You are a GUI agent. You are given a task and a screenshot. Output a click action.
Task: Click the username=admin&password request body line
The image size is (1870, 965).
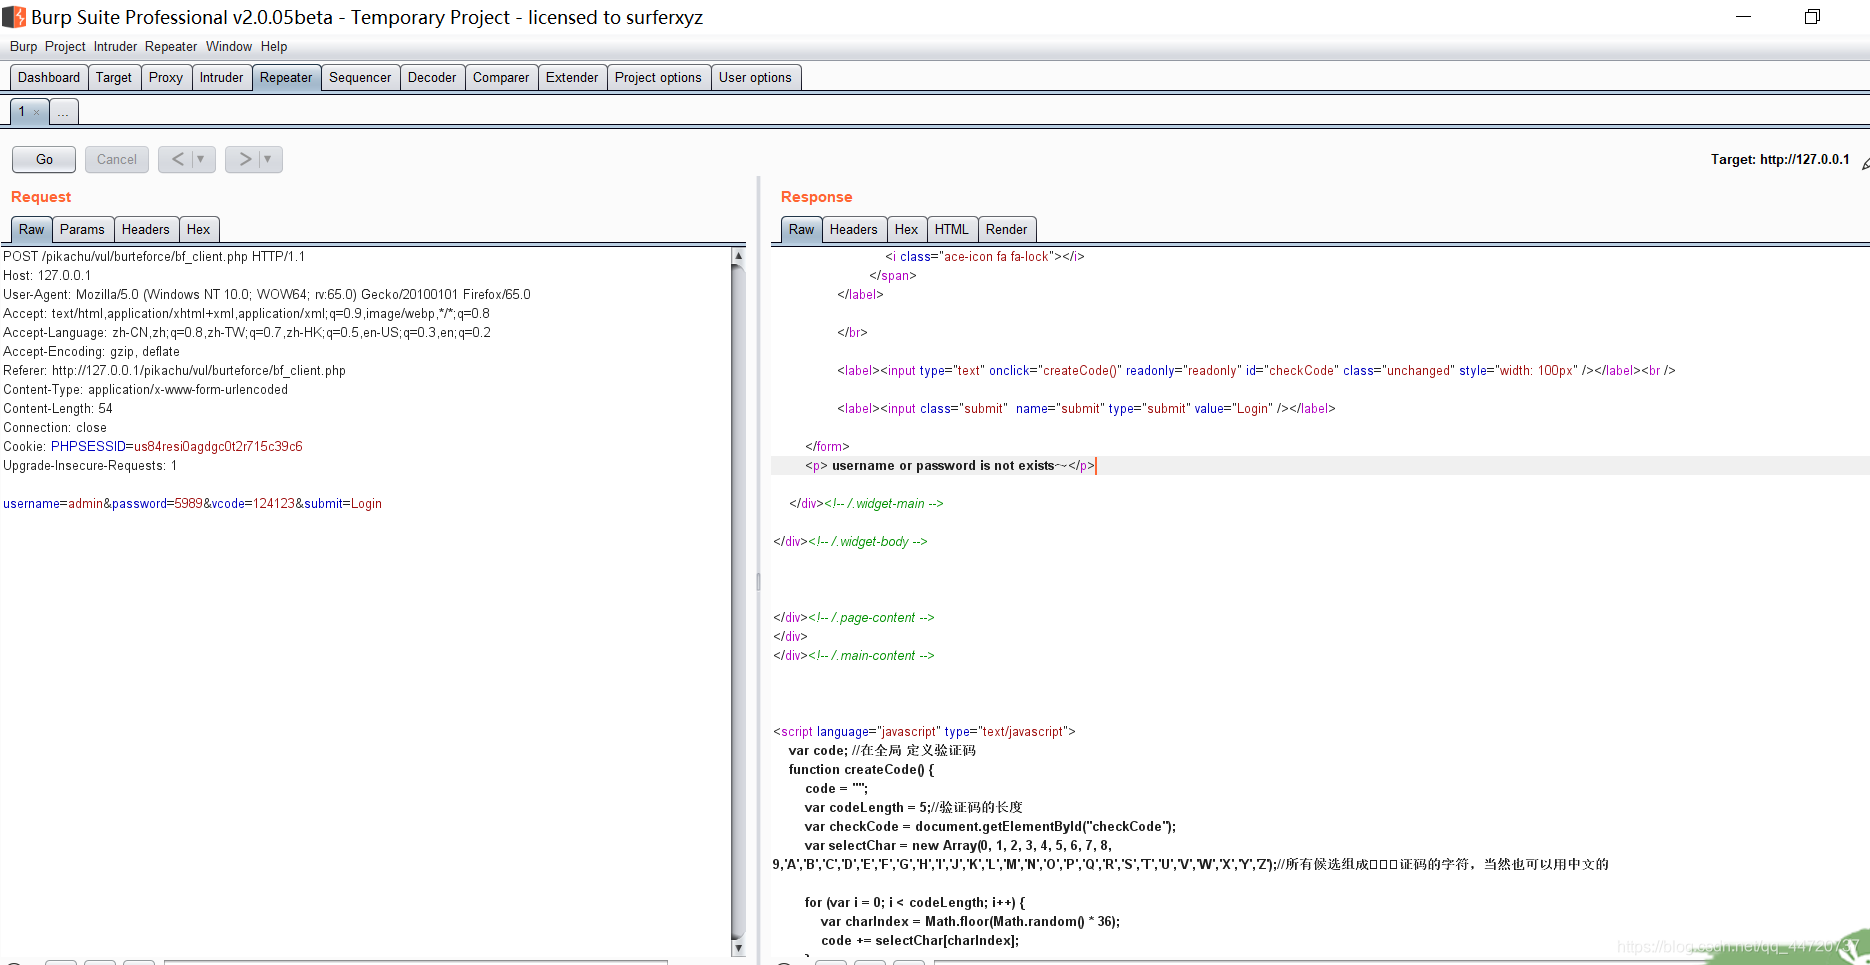click(192, 503)
